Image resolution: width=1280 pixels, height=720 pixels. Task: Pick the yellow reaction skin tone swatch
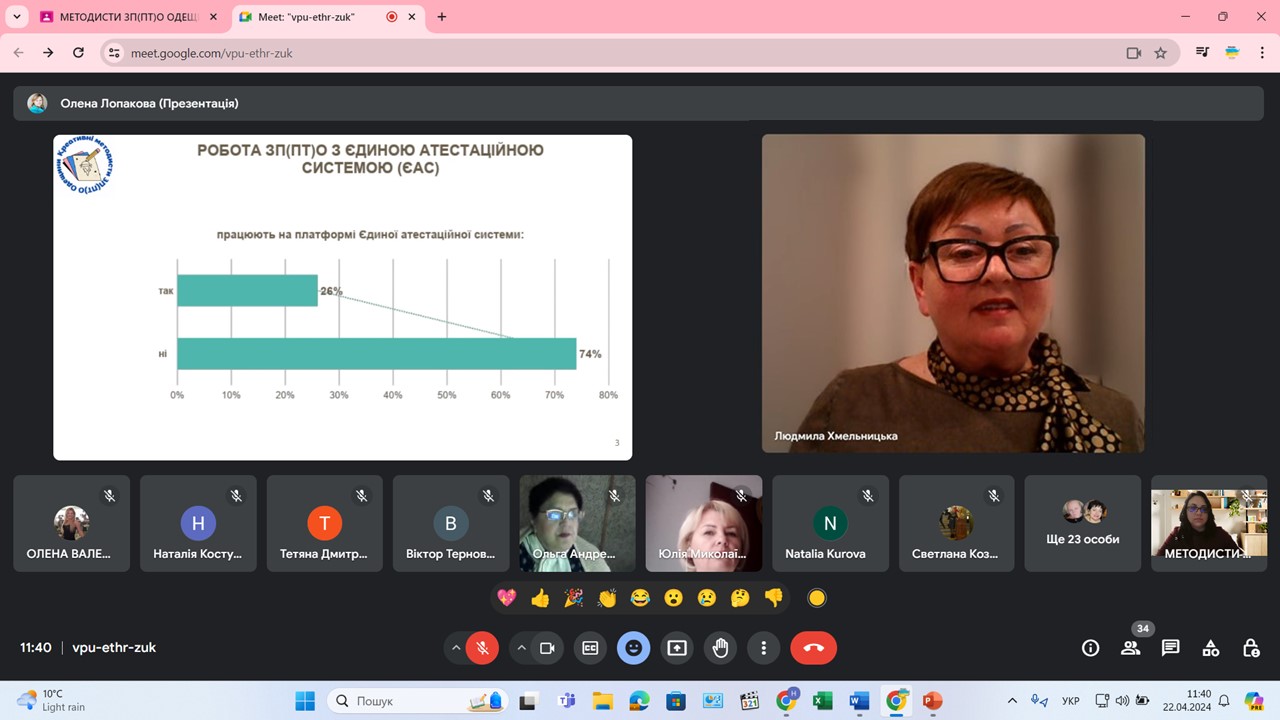817,598
